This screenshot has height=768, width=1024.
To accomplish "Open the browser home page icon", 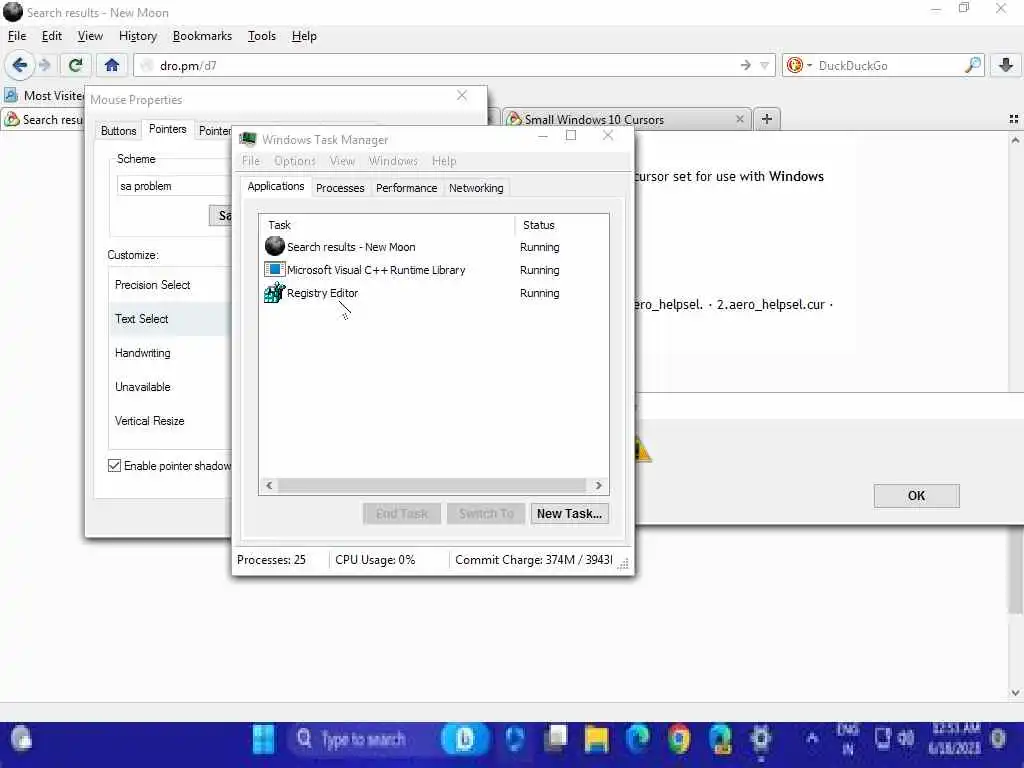I will [x=112, y=65].
